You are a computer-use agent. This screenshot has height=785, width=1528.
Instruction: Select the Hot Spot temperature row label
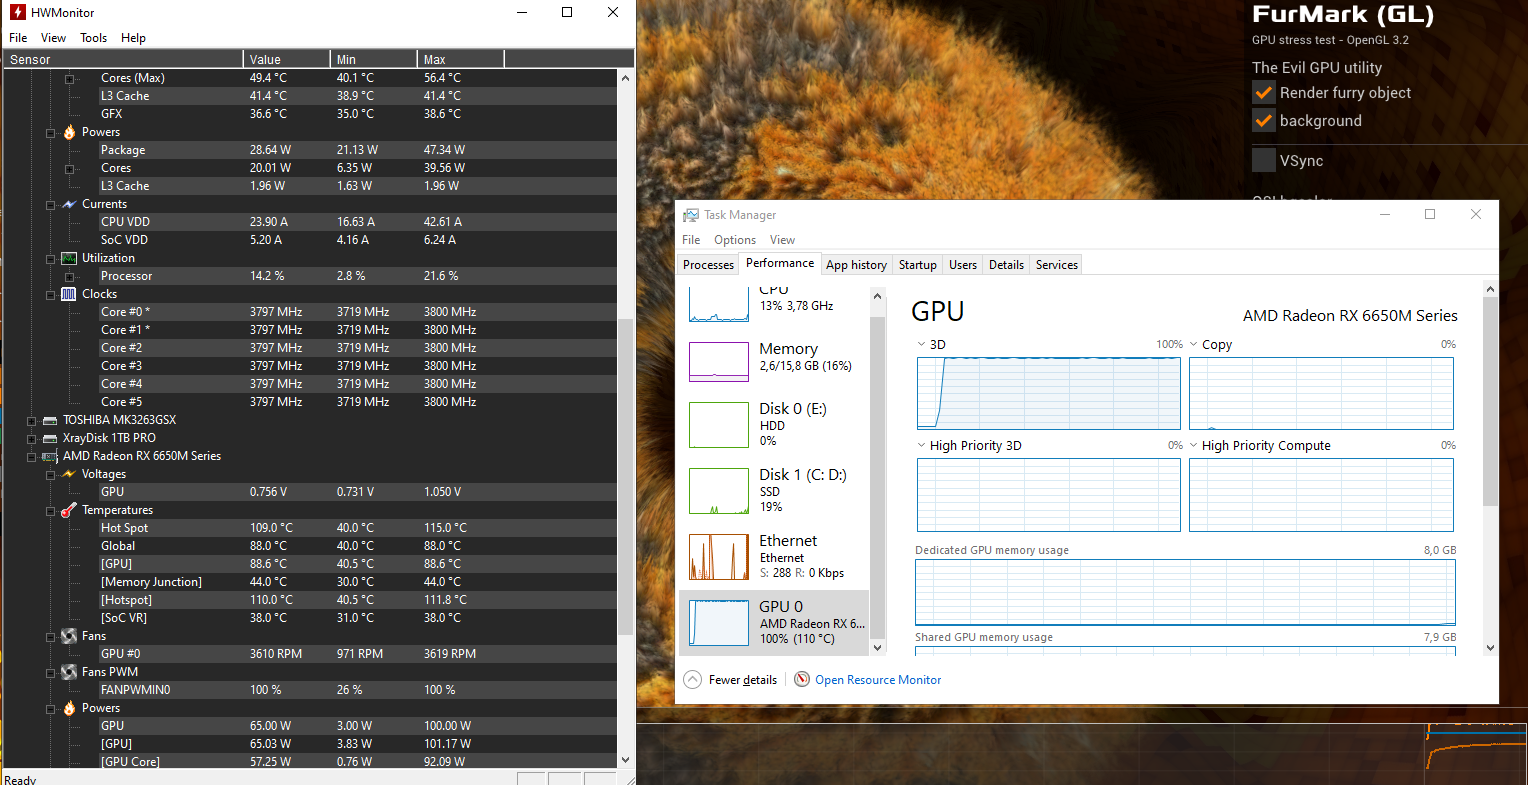tap(124, 528)
